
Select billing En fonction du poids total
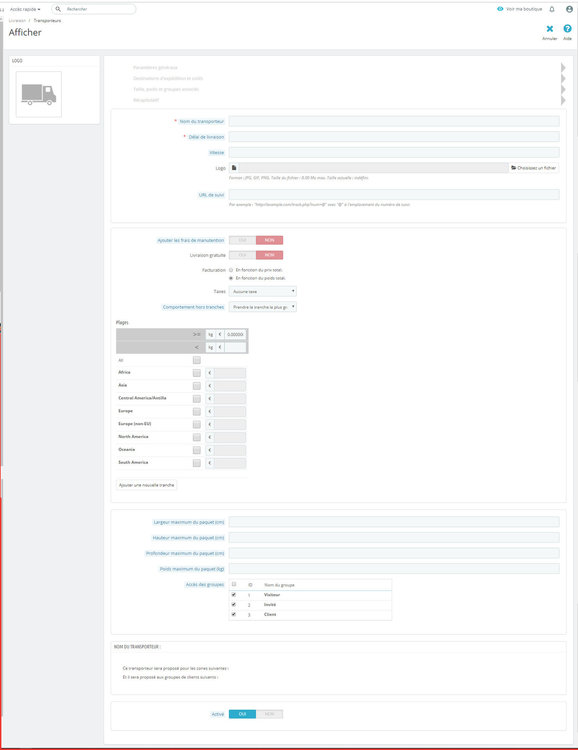pos(231,278)
